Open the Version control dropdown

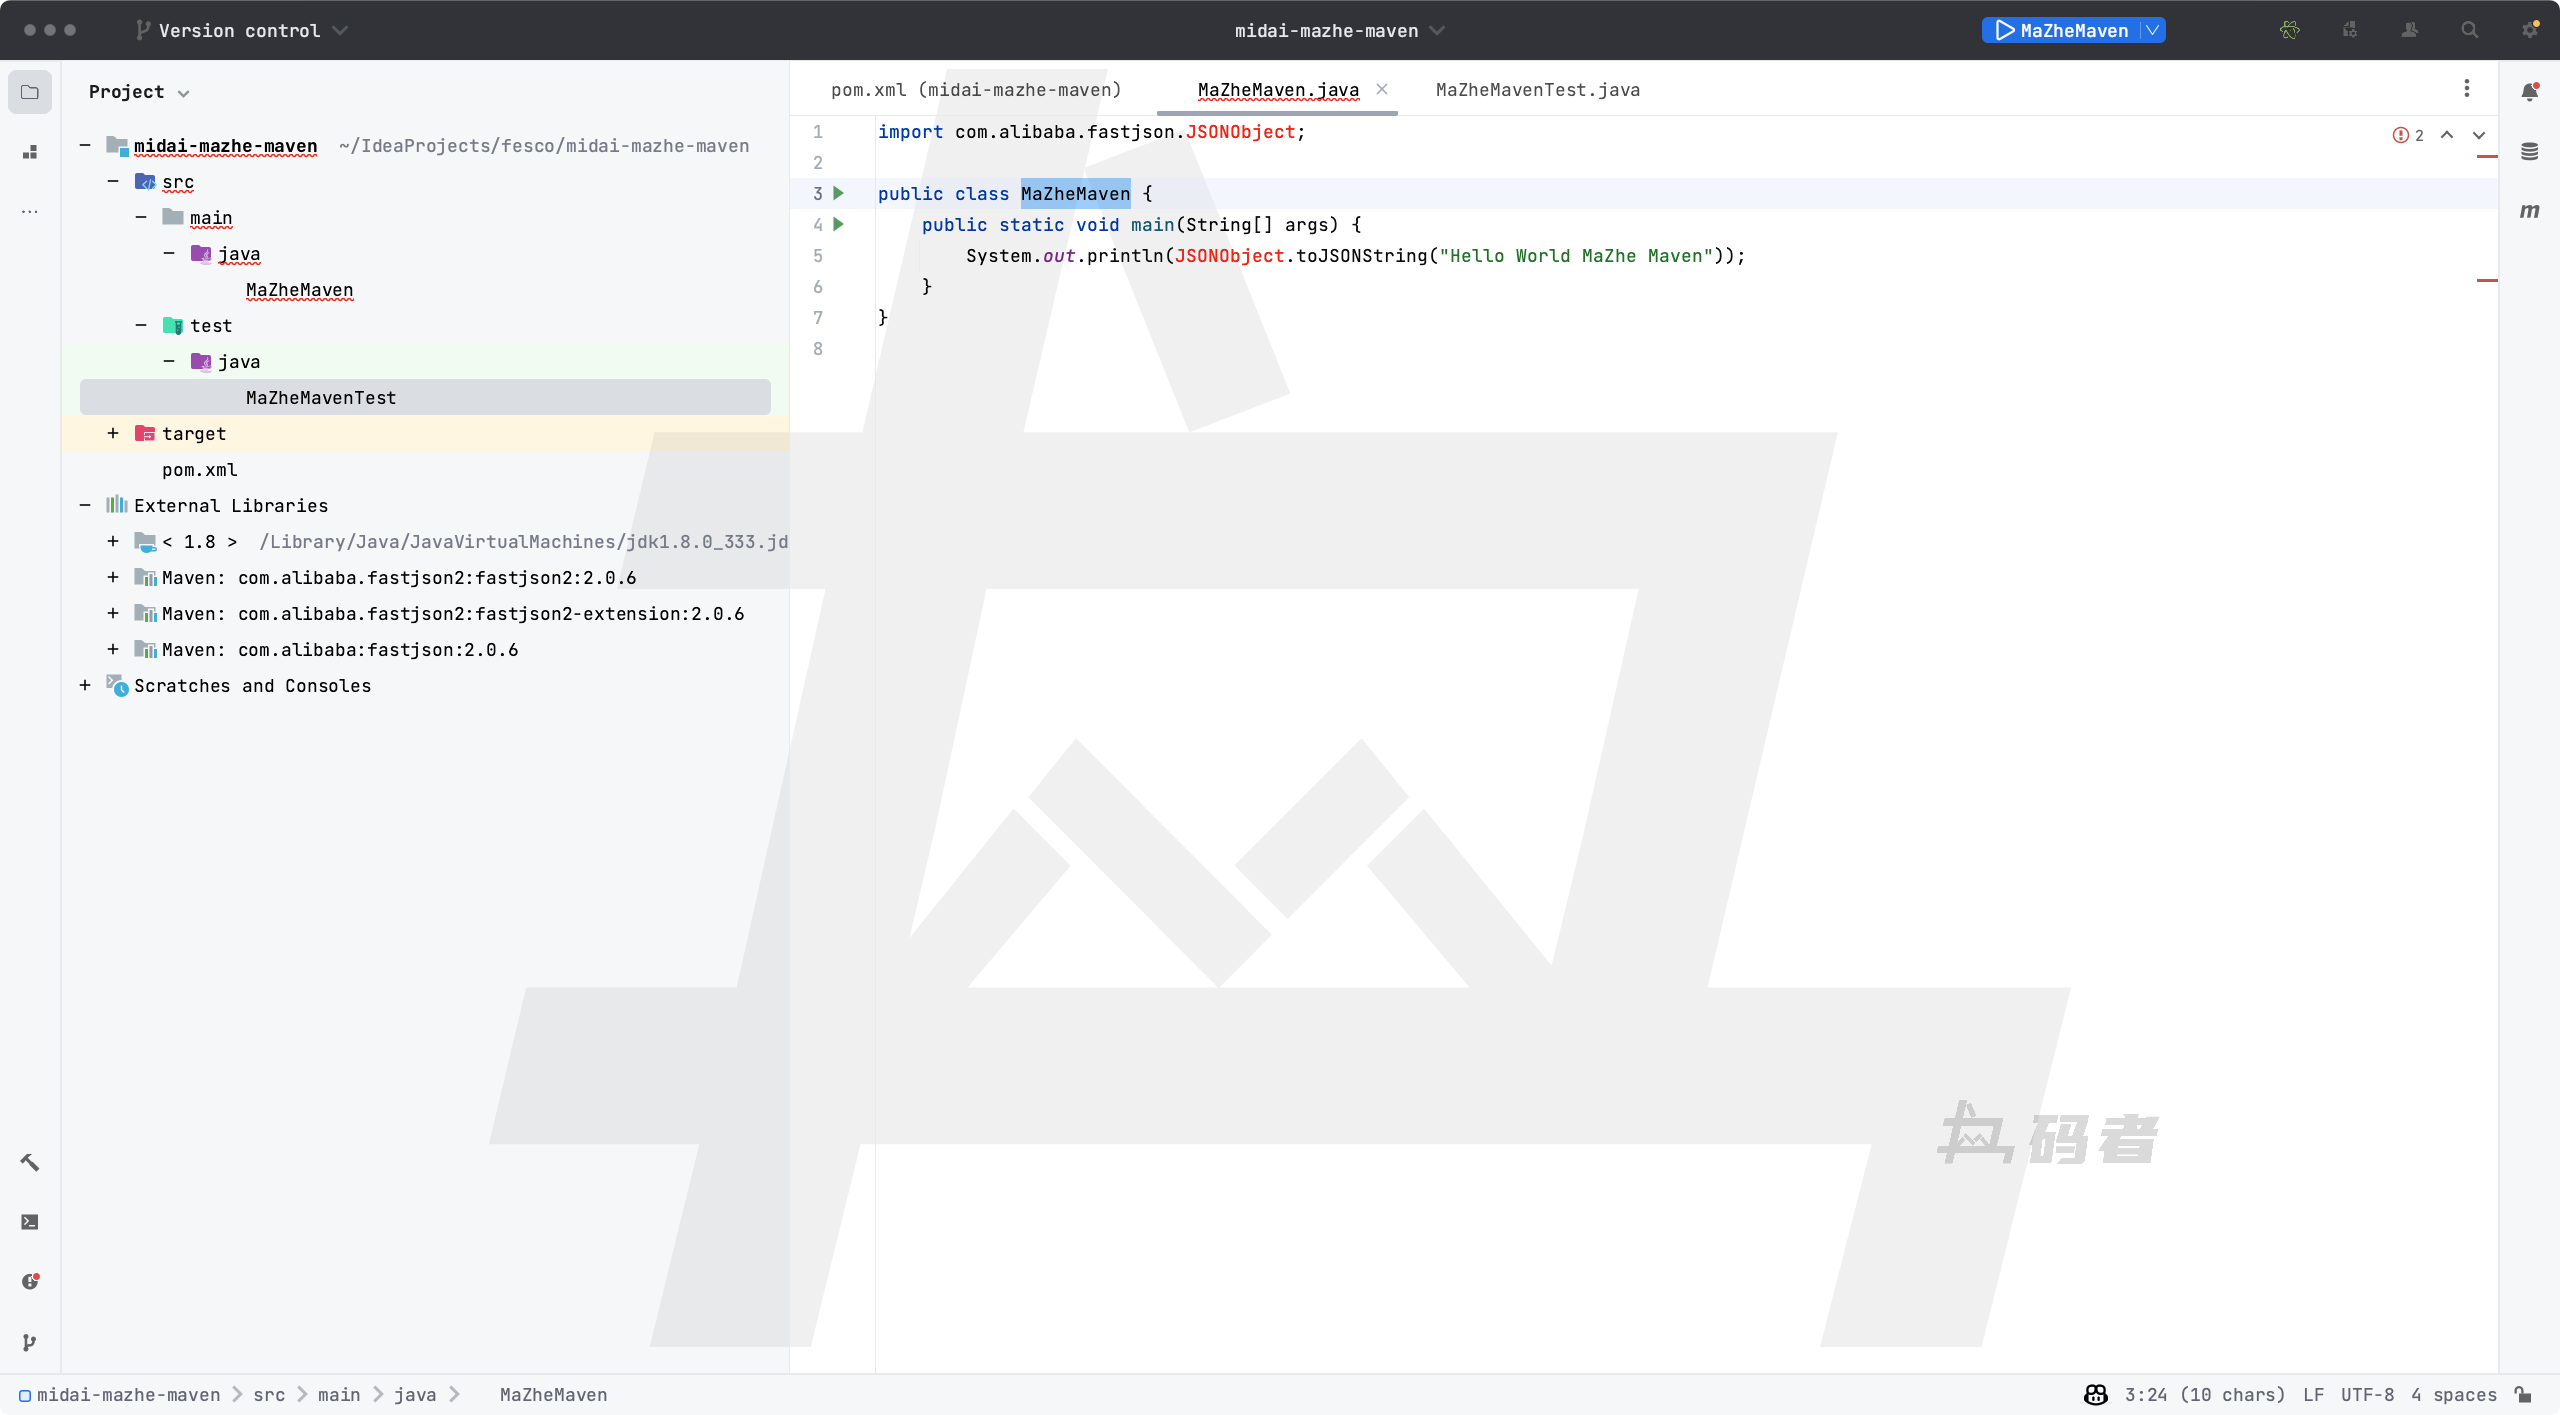241,30
